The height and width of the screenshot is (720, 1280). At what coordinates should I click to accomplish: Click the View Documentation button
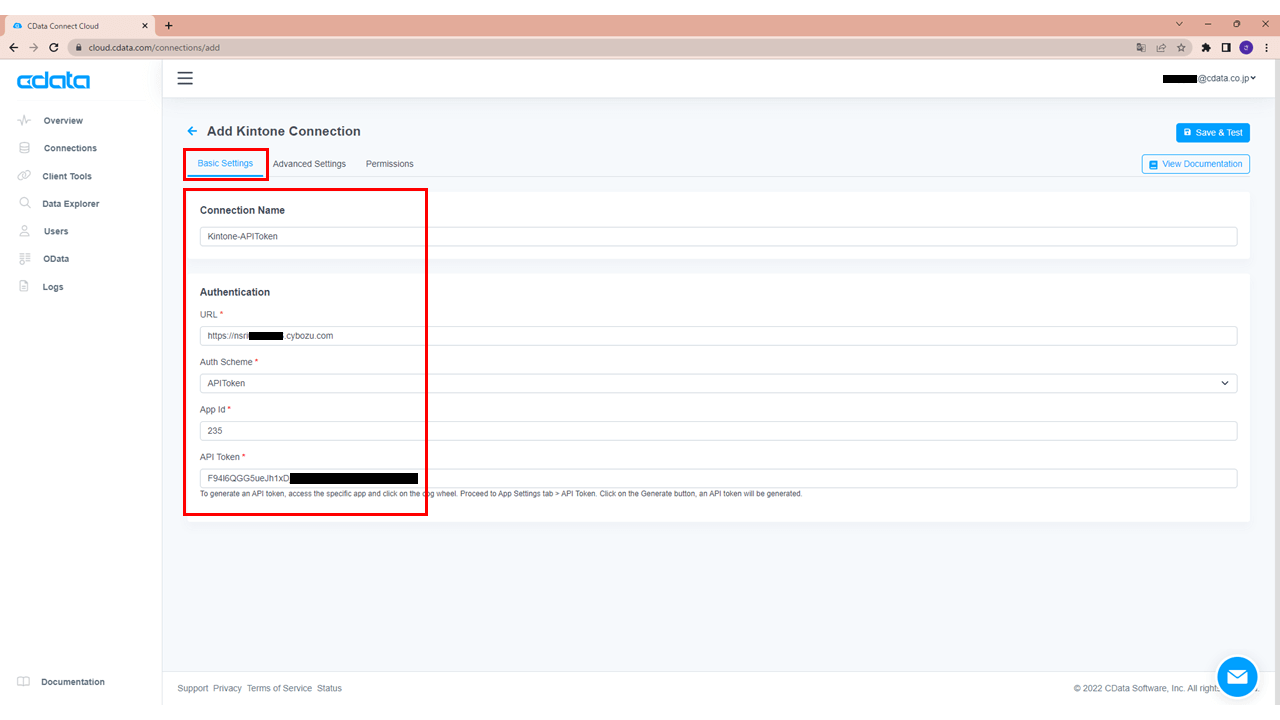[1196, 164]
